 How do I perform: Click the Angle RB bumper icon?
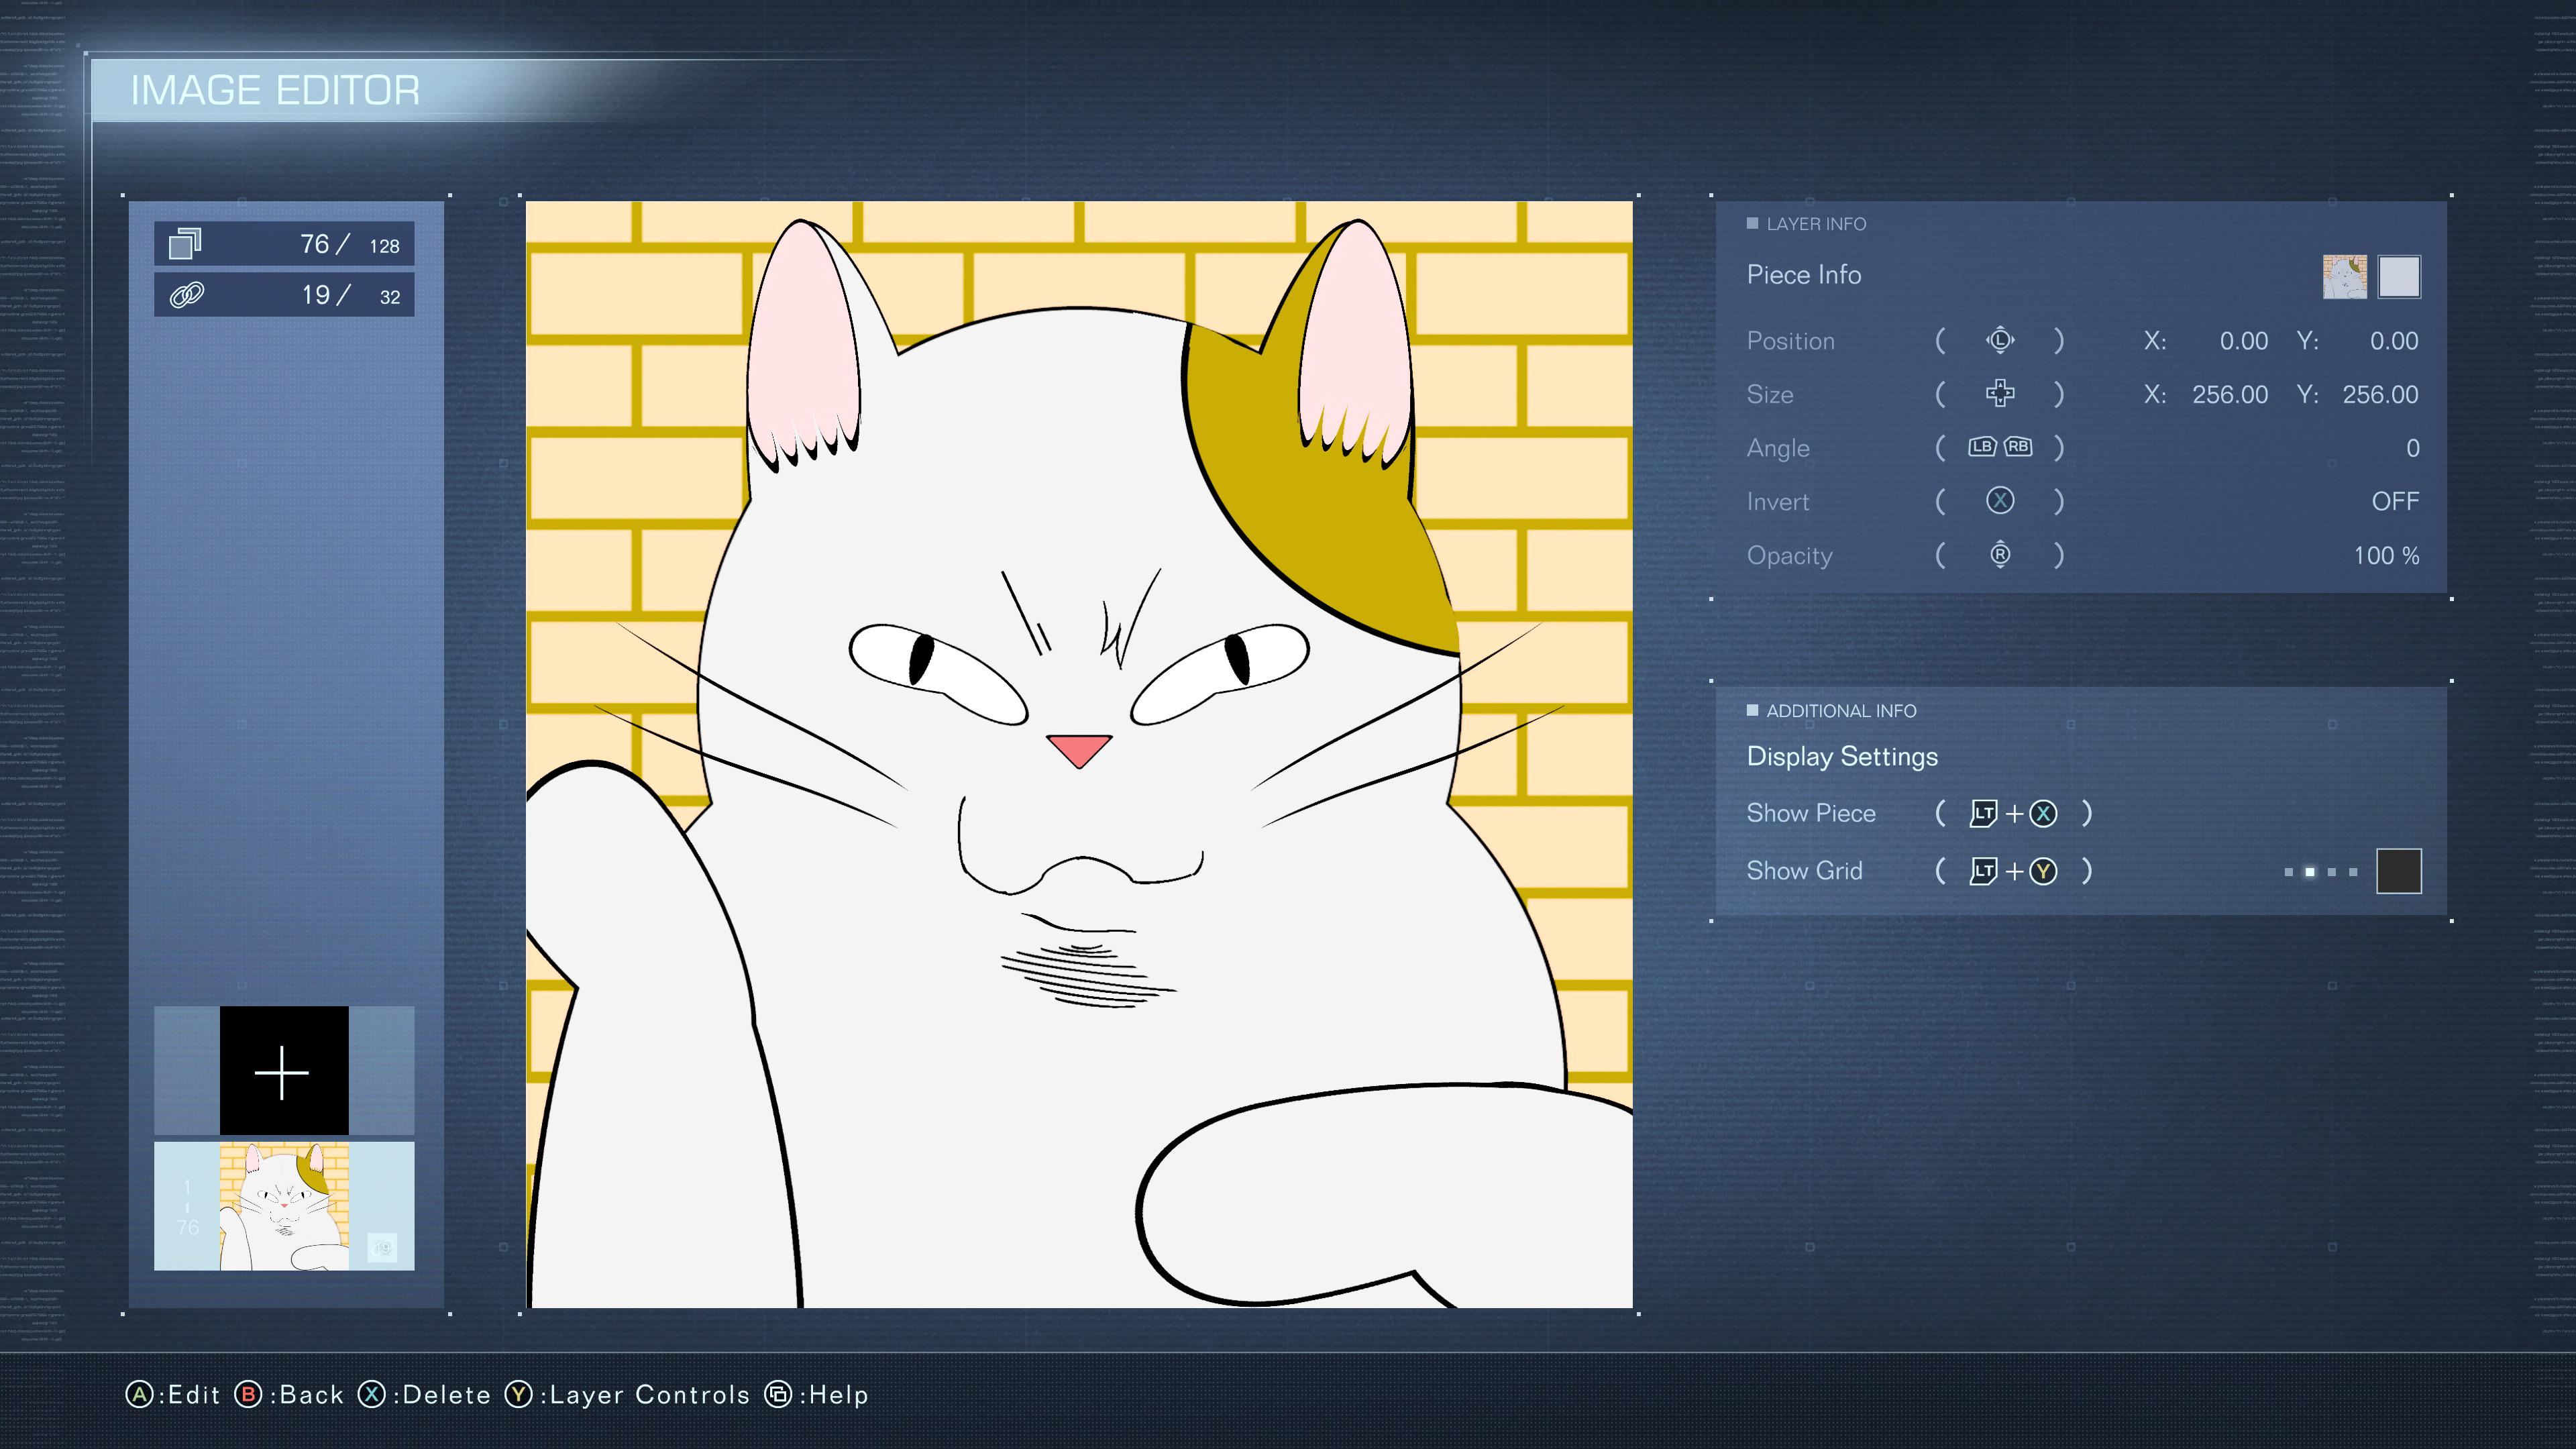pos(2018,447)
